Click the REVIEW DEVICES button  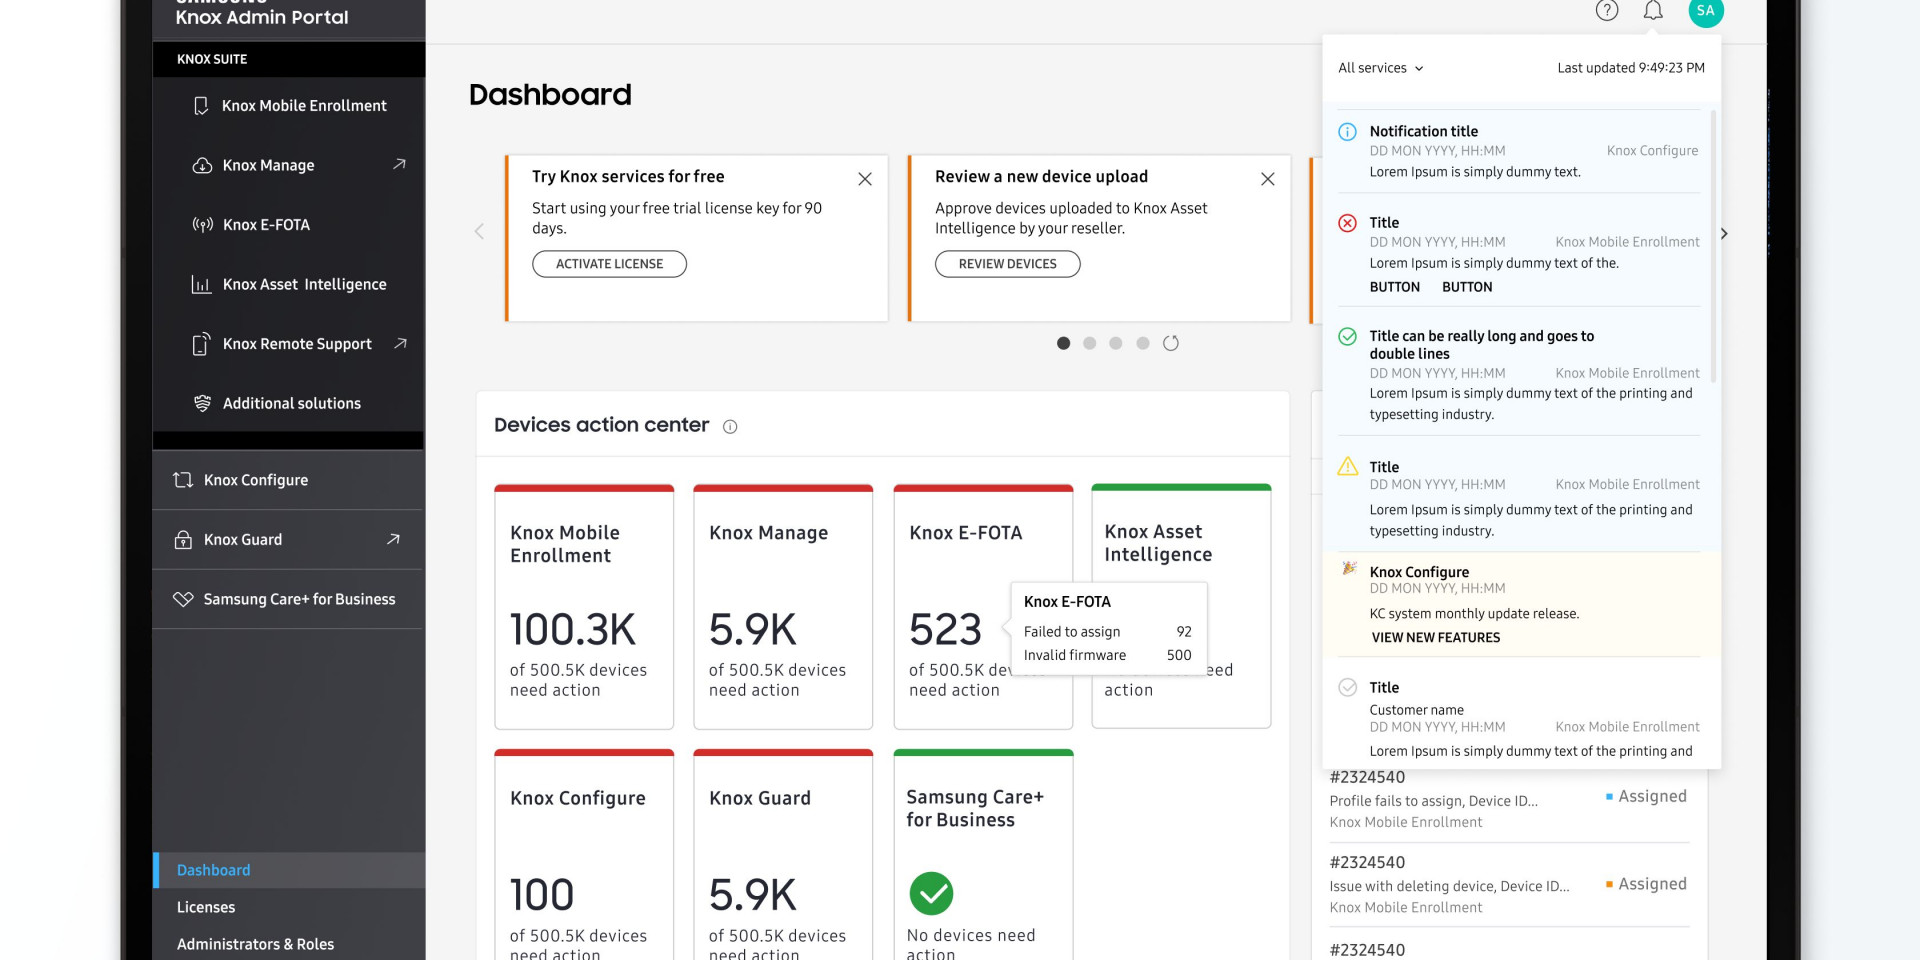(1007, 264)
